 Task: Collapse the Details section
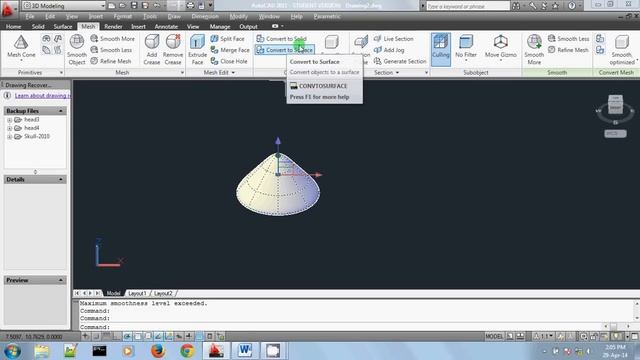coord(61,179)
